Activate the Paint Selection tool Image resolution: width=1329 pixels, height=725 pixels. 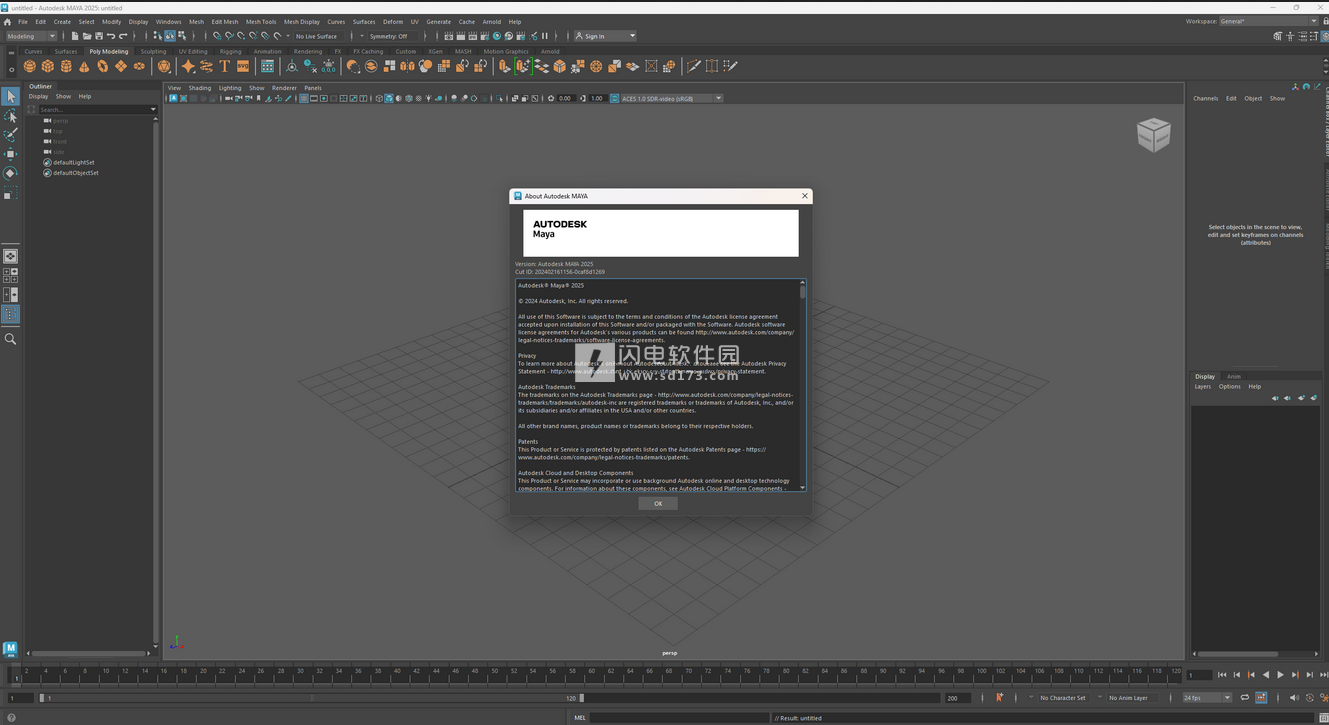tap(10, 135)
